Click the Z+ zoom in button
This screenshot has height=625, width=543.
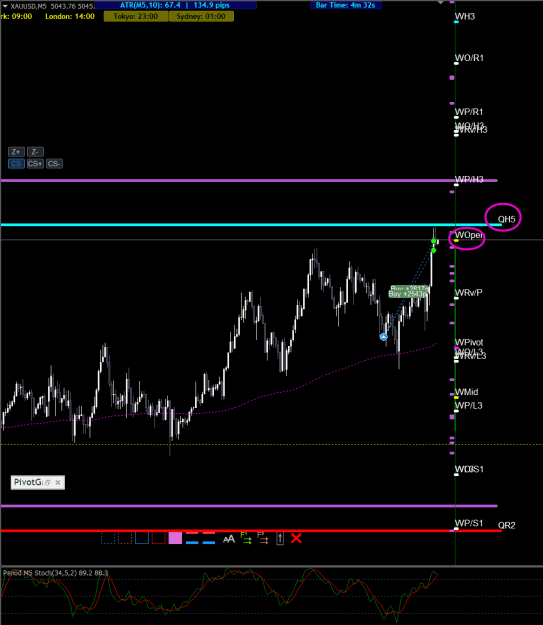pyautogui.click(x=16, y=152)
